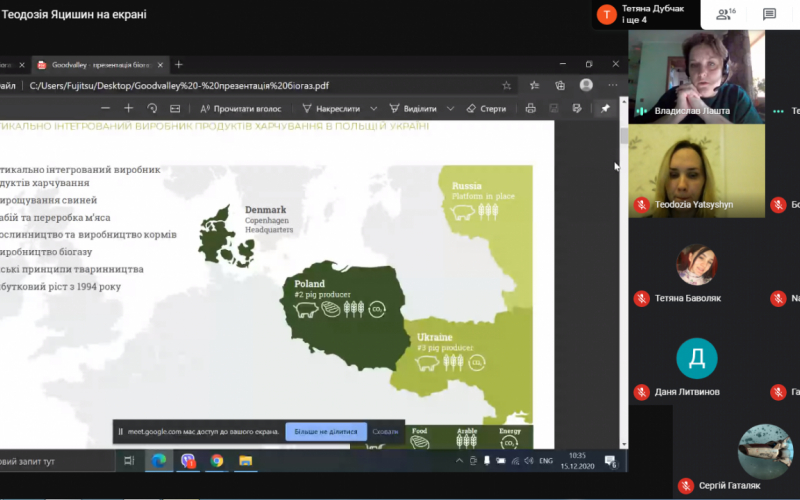
Task: Select the Сергій Гаталяк participant avatar
Action: click(x=765, y=452)
